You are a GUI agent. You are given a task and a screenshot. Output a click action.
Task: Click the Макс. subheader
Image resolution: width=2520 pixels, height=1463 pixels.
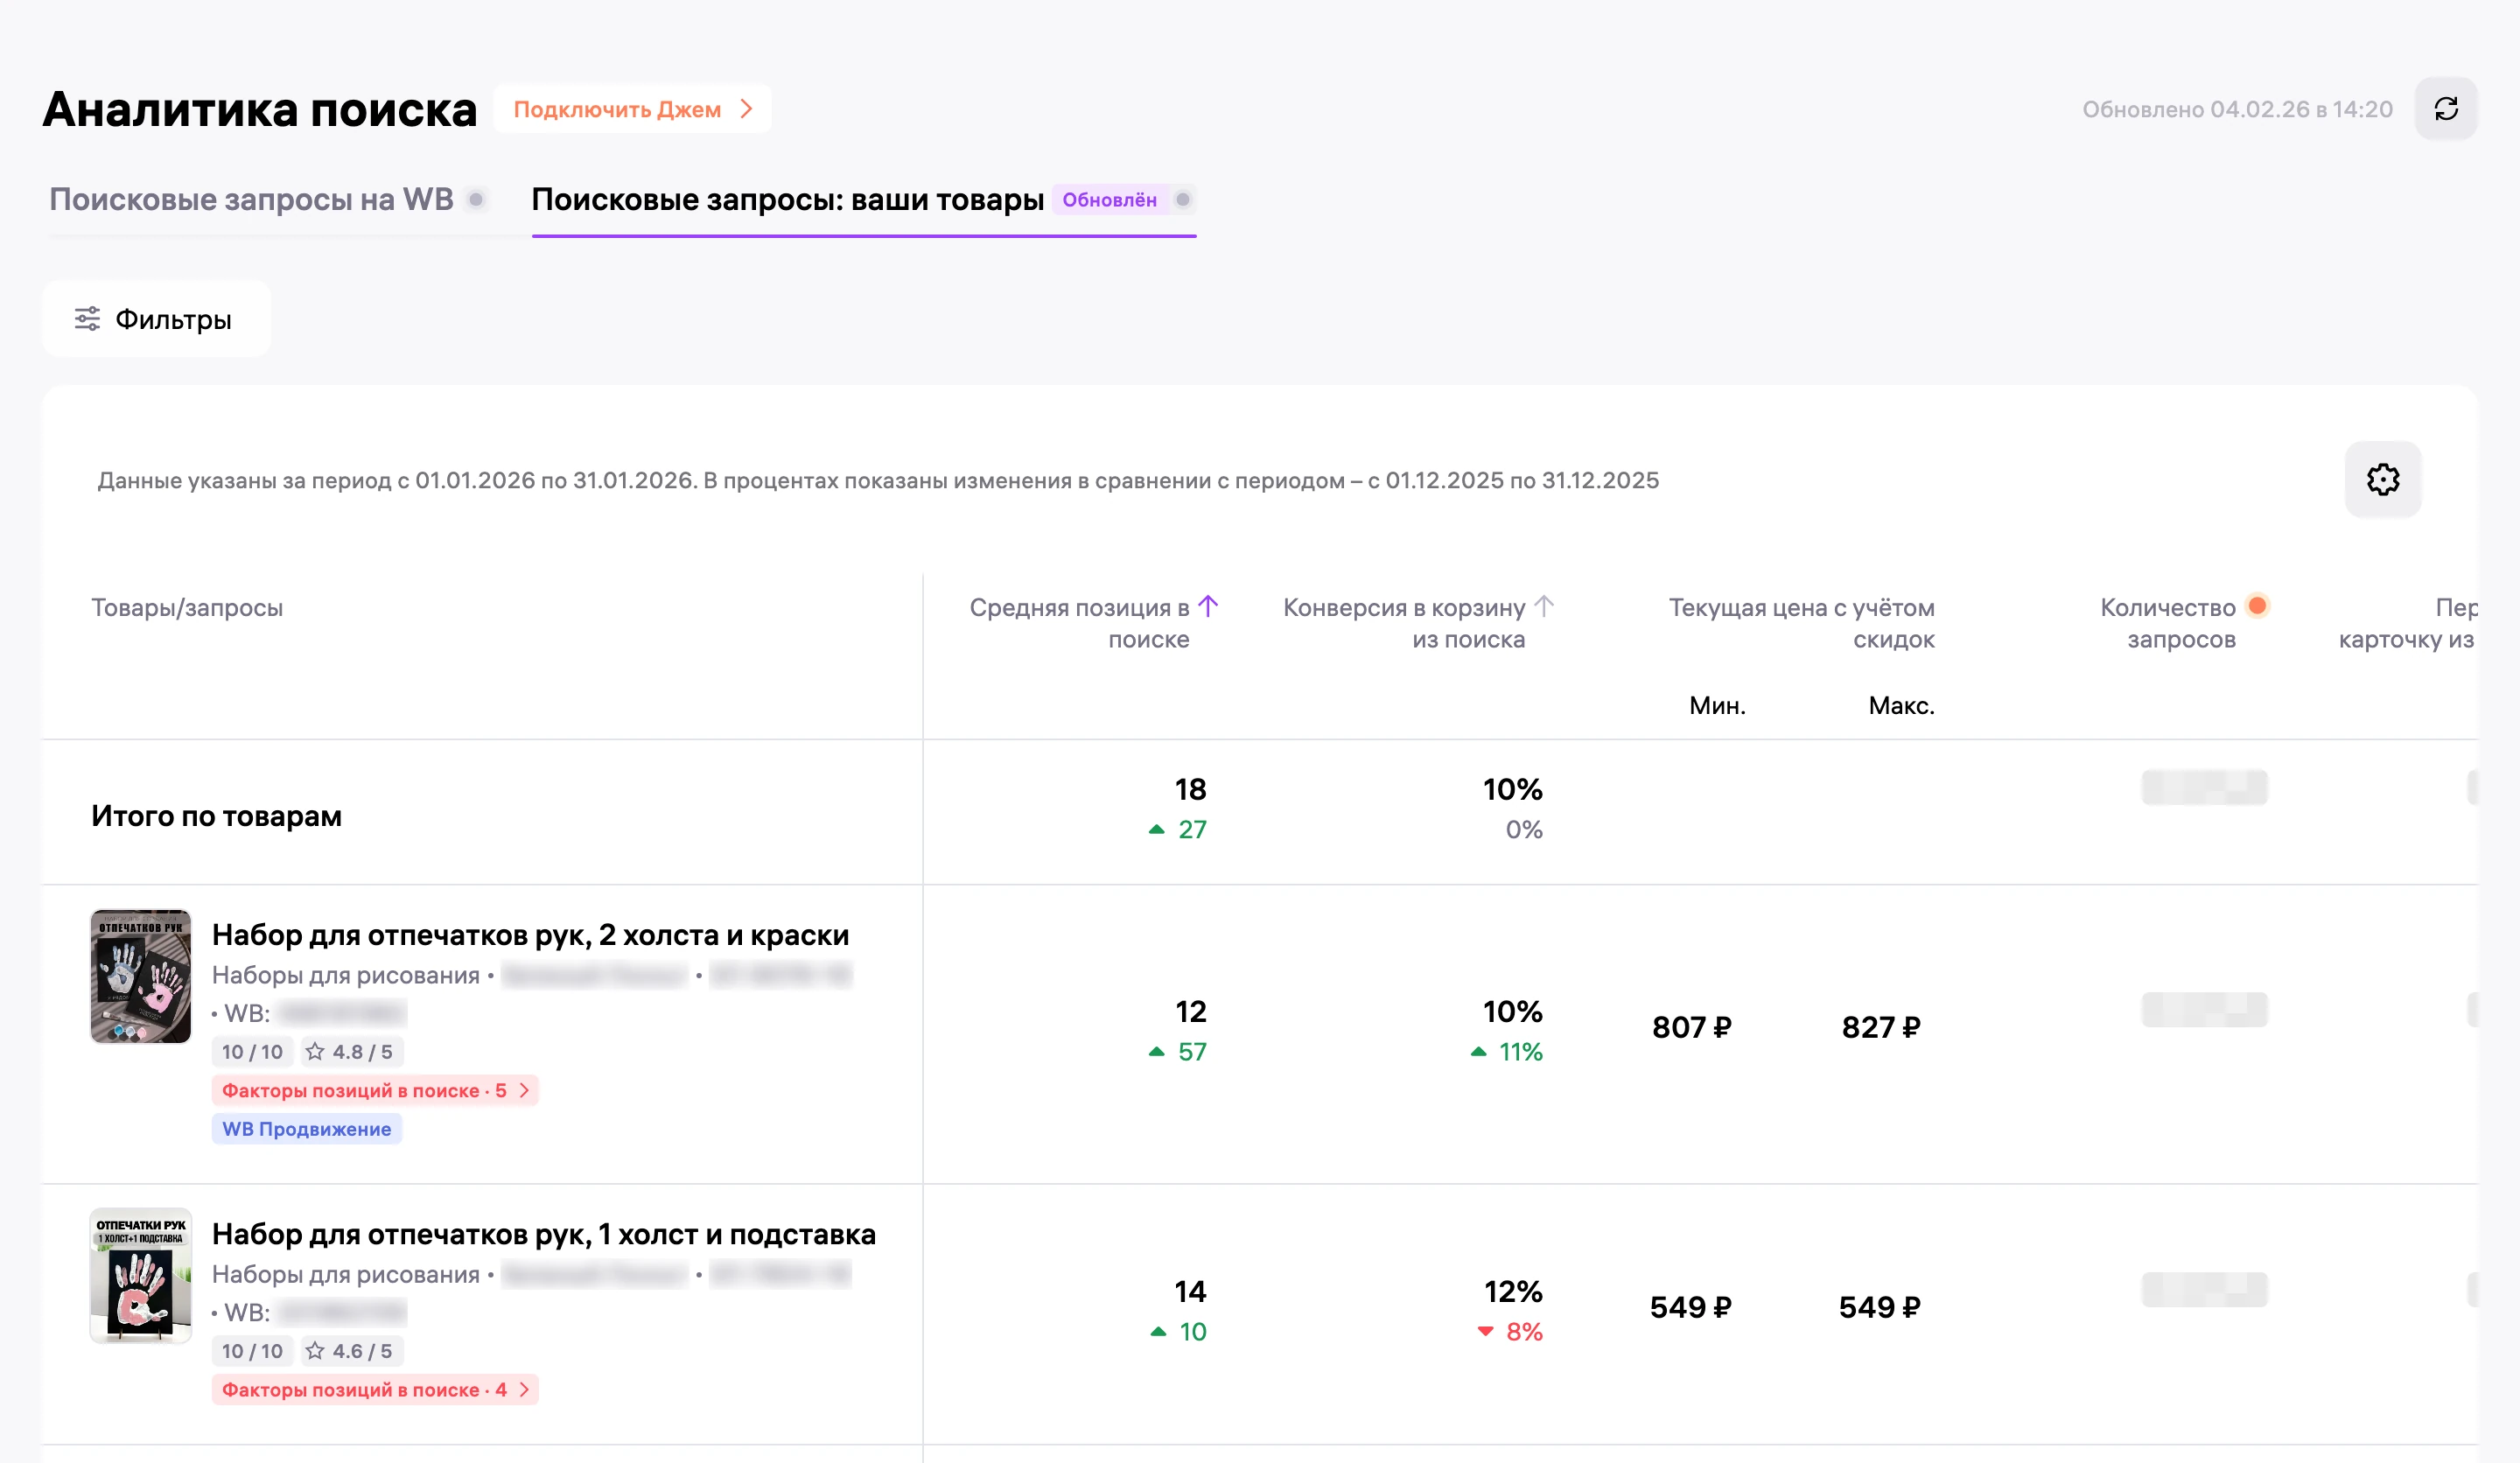[1901, 706]
